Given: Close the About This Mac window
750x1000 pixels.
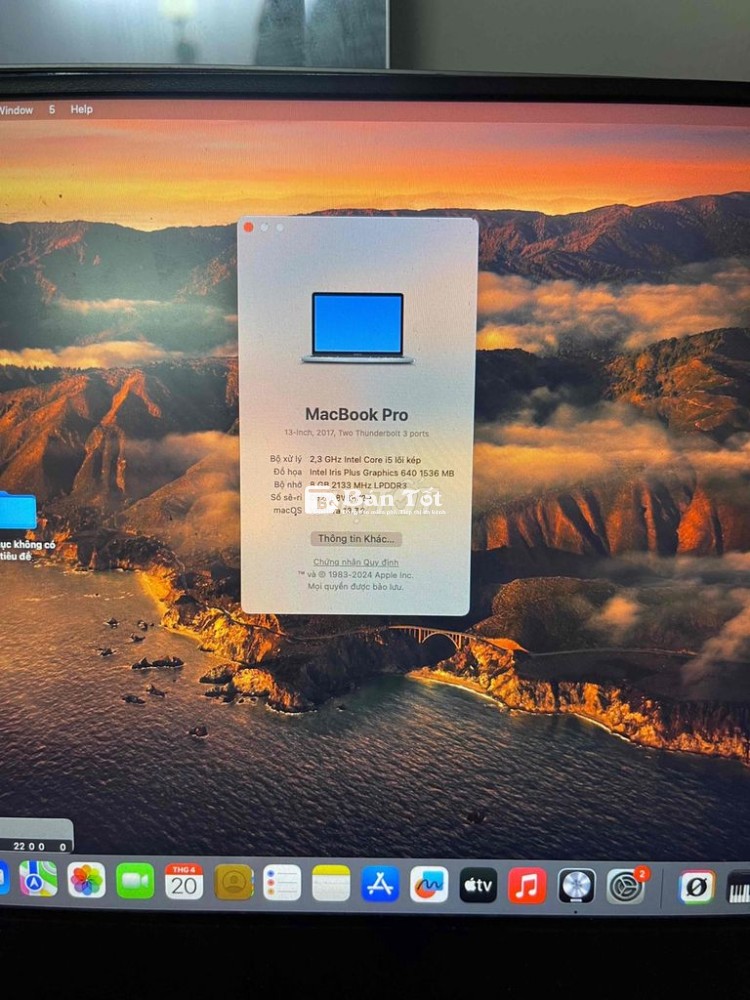Looking at the screenshot, I should point(248,227).
